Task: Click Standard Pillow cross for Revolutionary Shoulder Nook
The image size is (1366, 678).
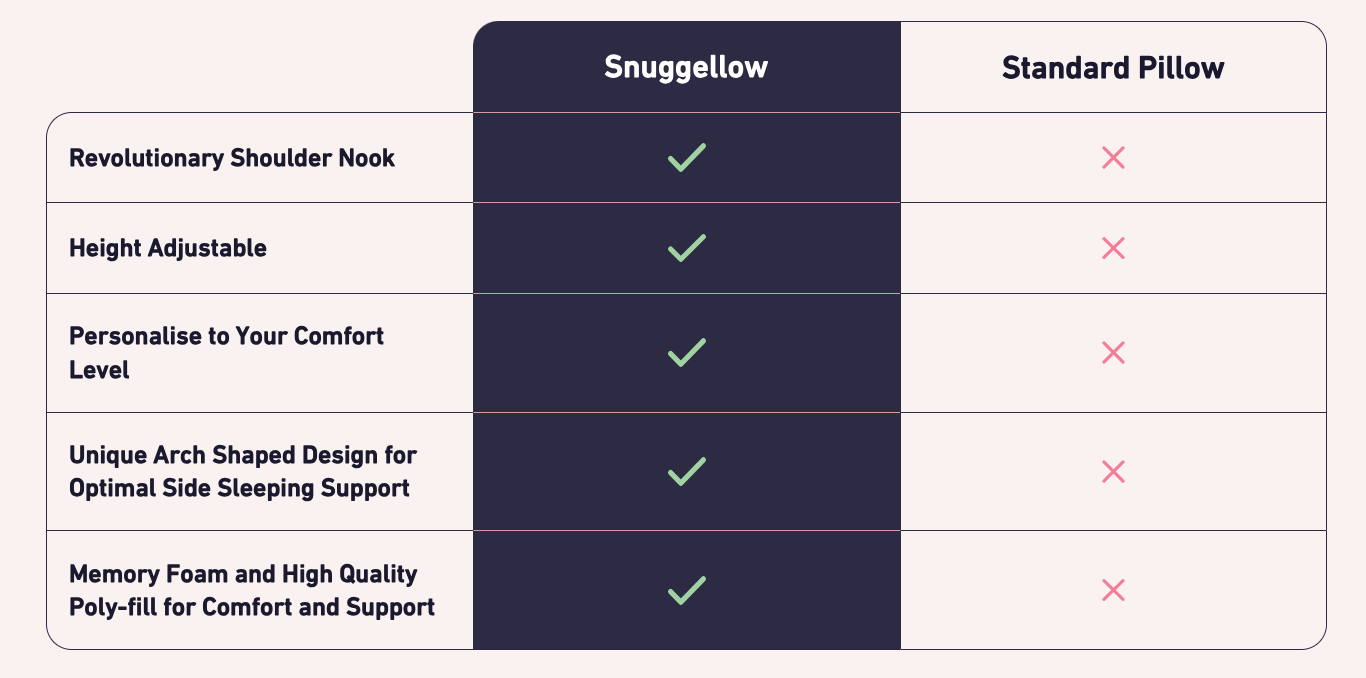Action: (x=1113, y=158)
